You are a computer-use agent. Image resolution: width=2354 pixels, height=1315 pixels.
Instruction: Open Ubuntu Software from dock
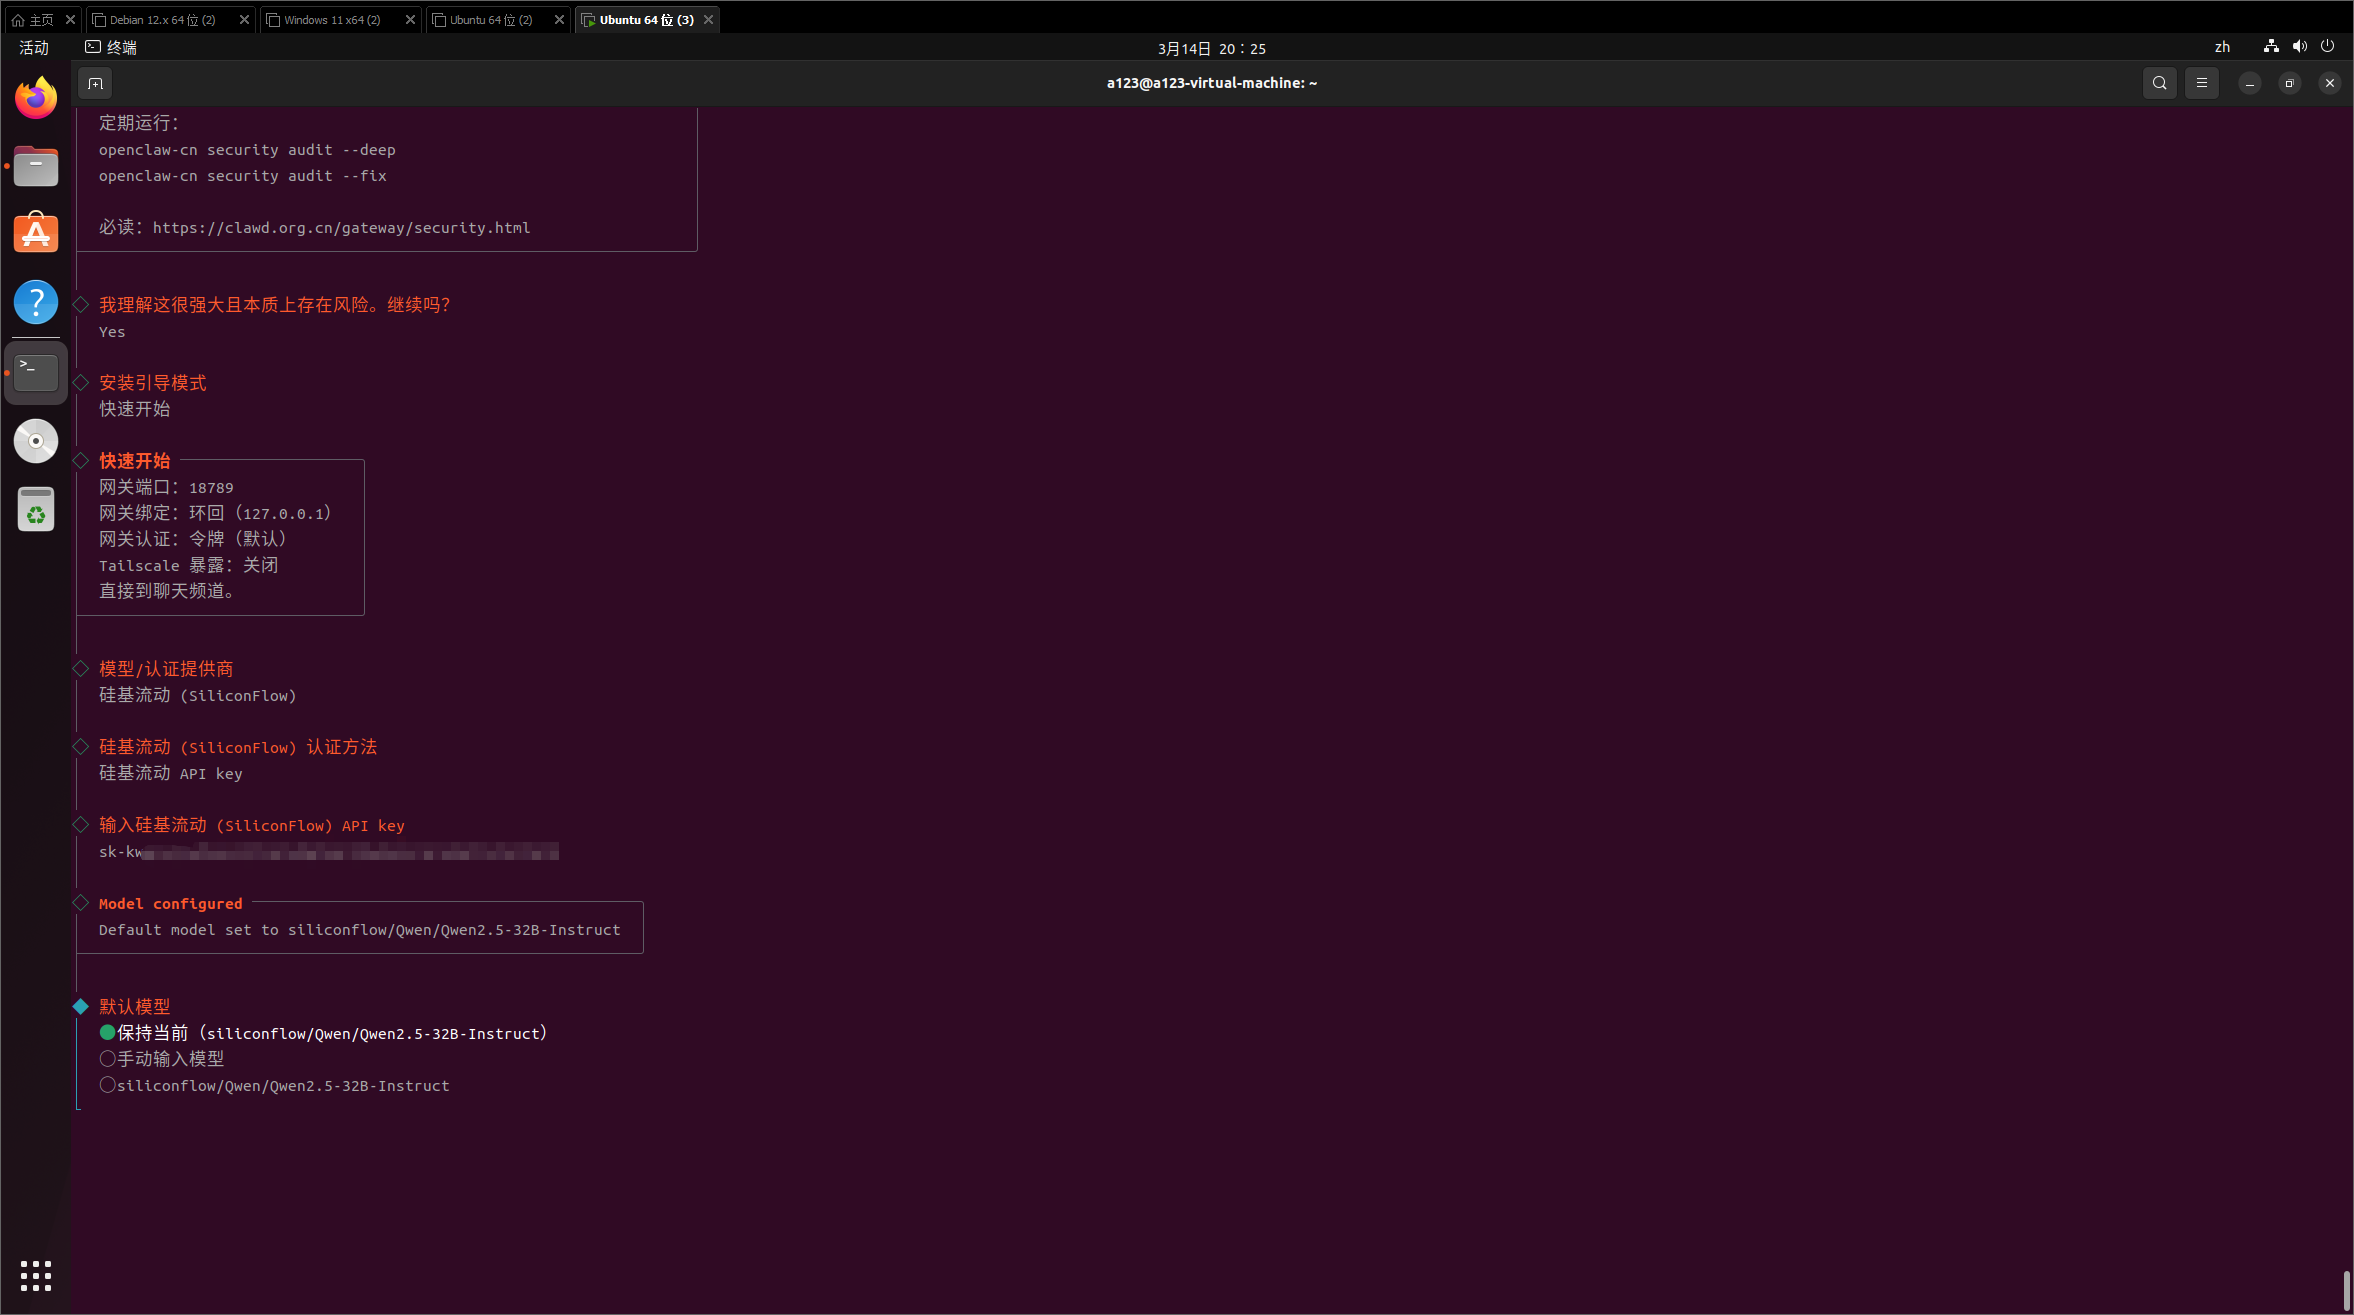click(36, 234)
